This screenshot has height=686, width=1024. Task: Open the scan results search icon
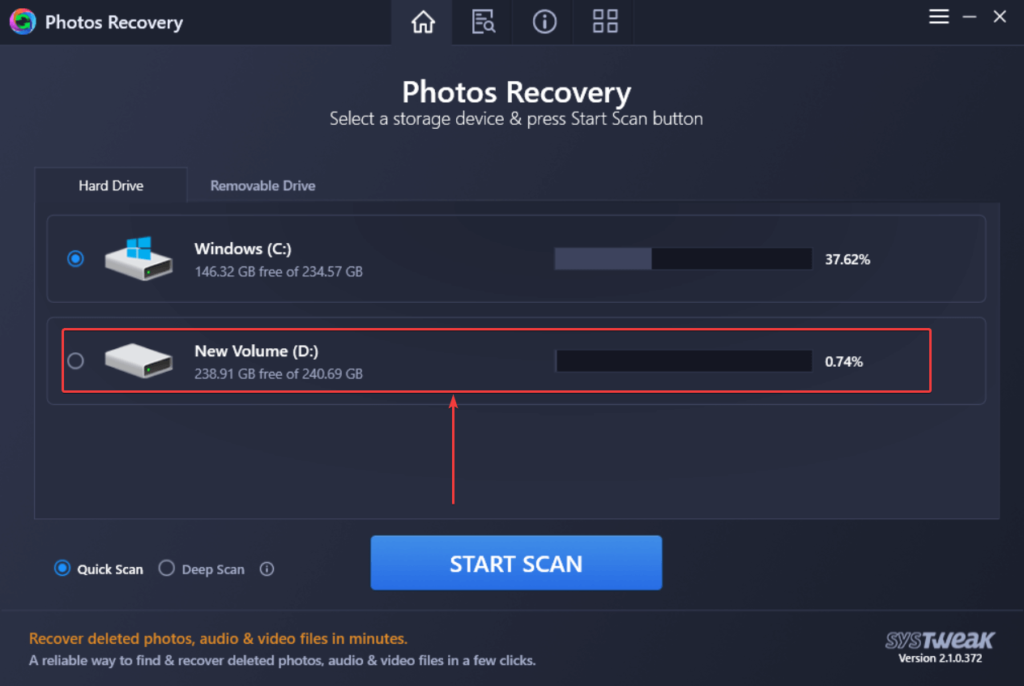[x=483, y=22]
